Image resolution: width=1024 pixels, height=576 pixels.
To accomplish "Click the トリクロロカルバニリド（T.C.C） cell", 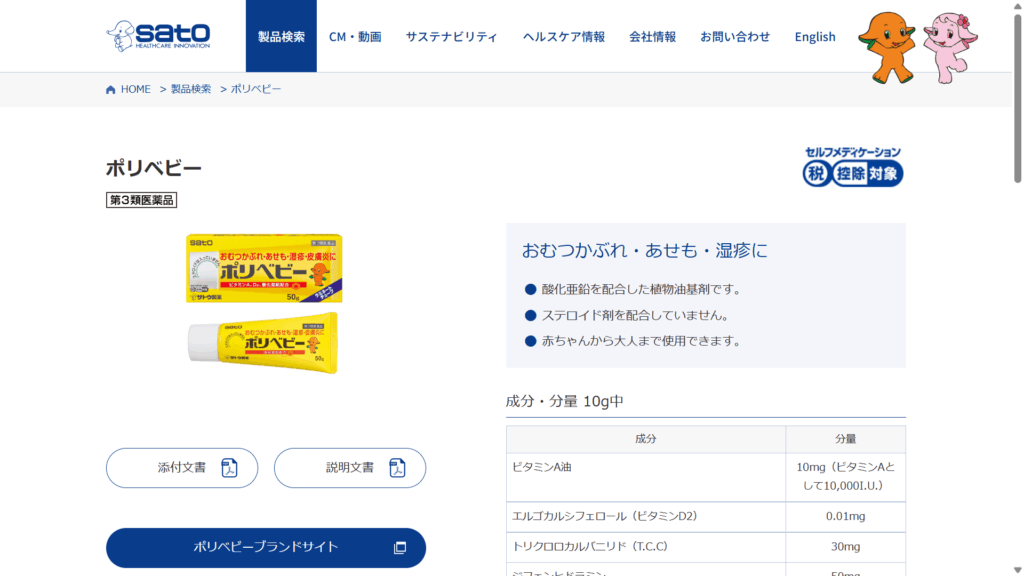I will click(x=646, y=547).
